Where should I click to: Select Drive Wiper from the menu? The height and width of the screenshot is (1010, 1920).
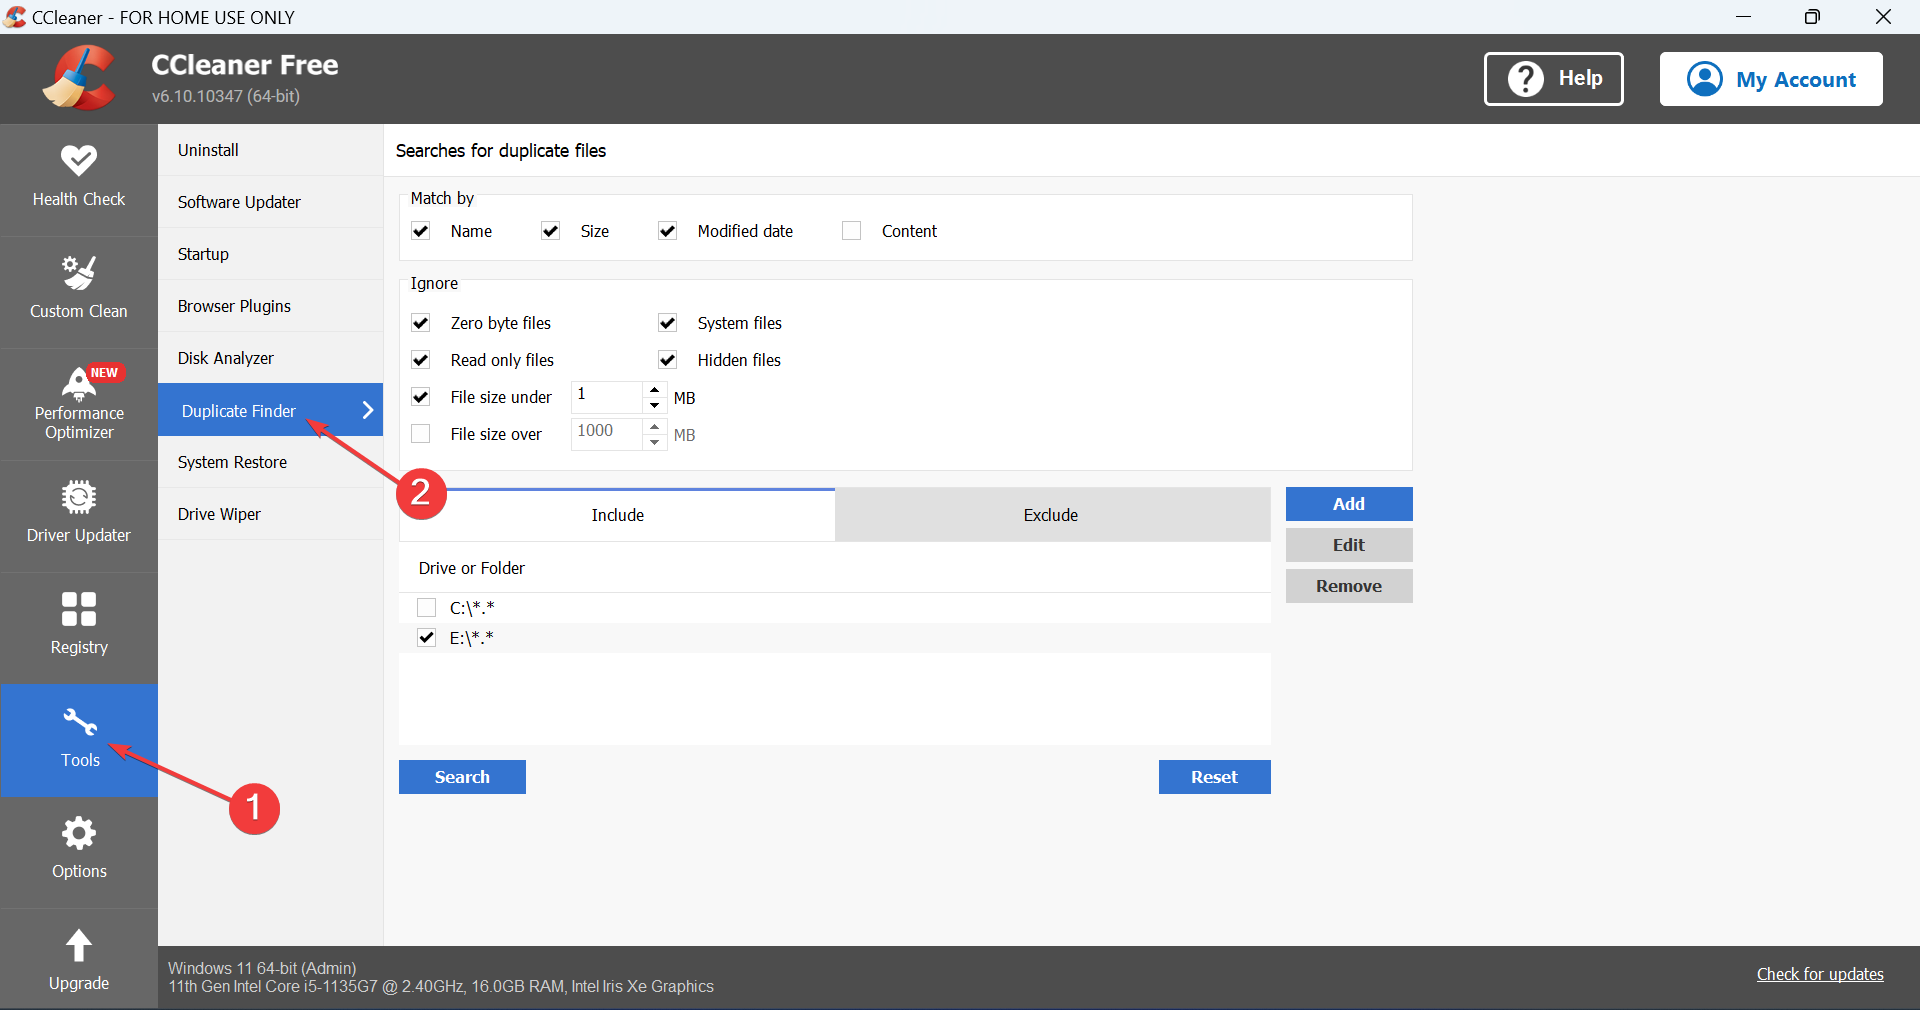pos(219,514)
